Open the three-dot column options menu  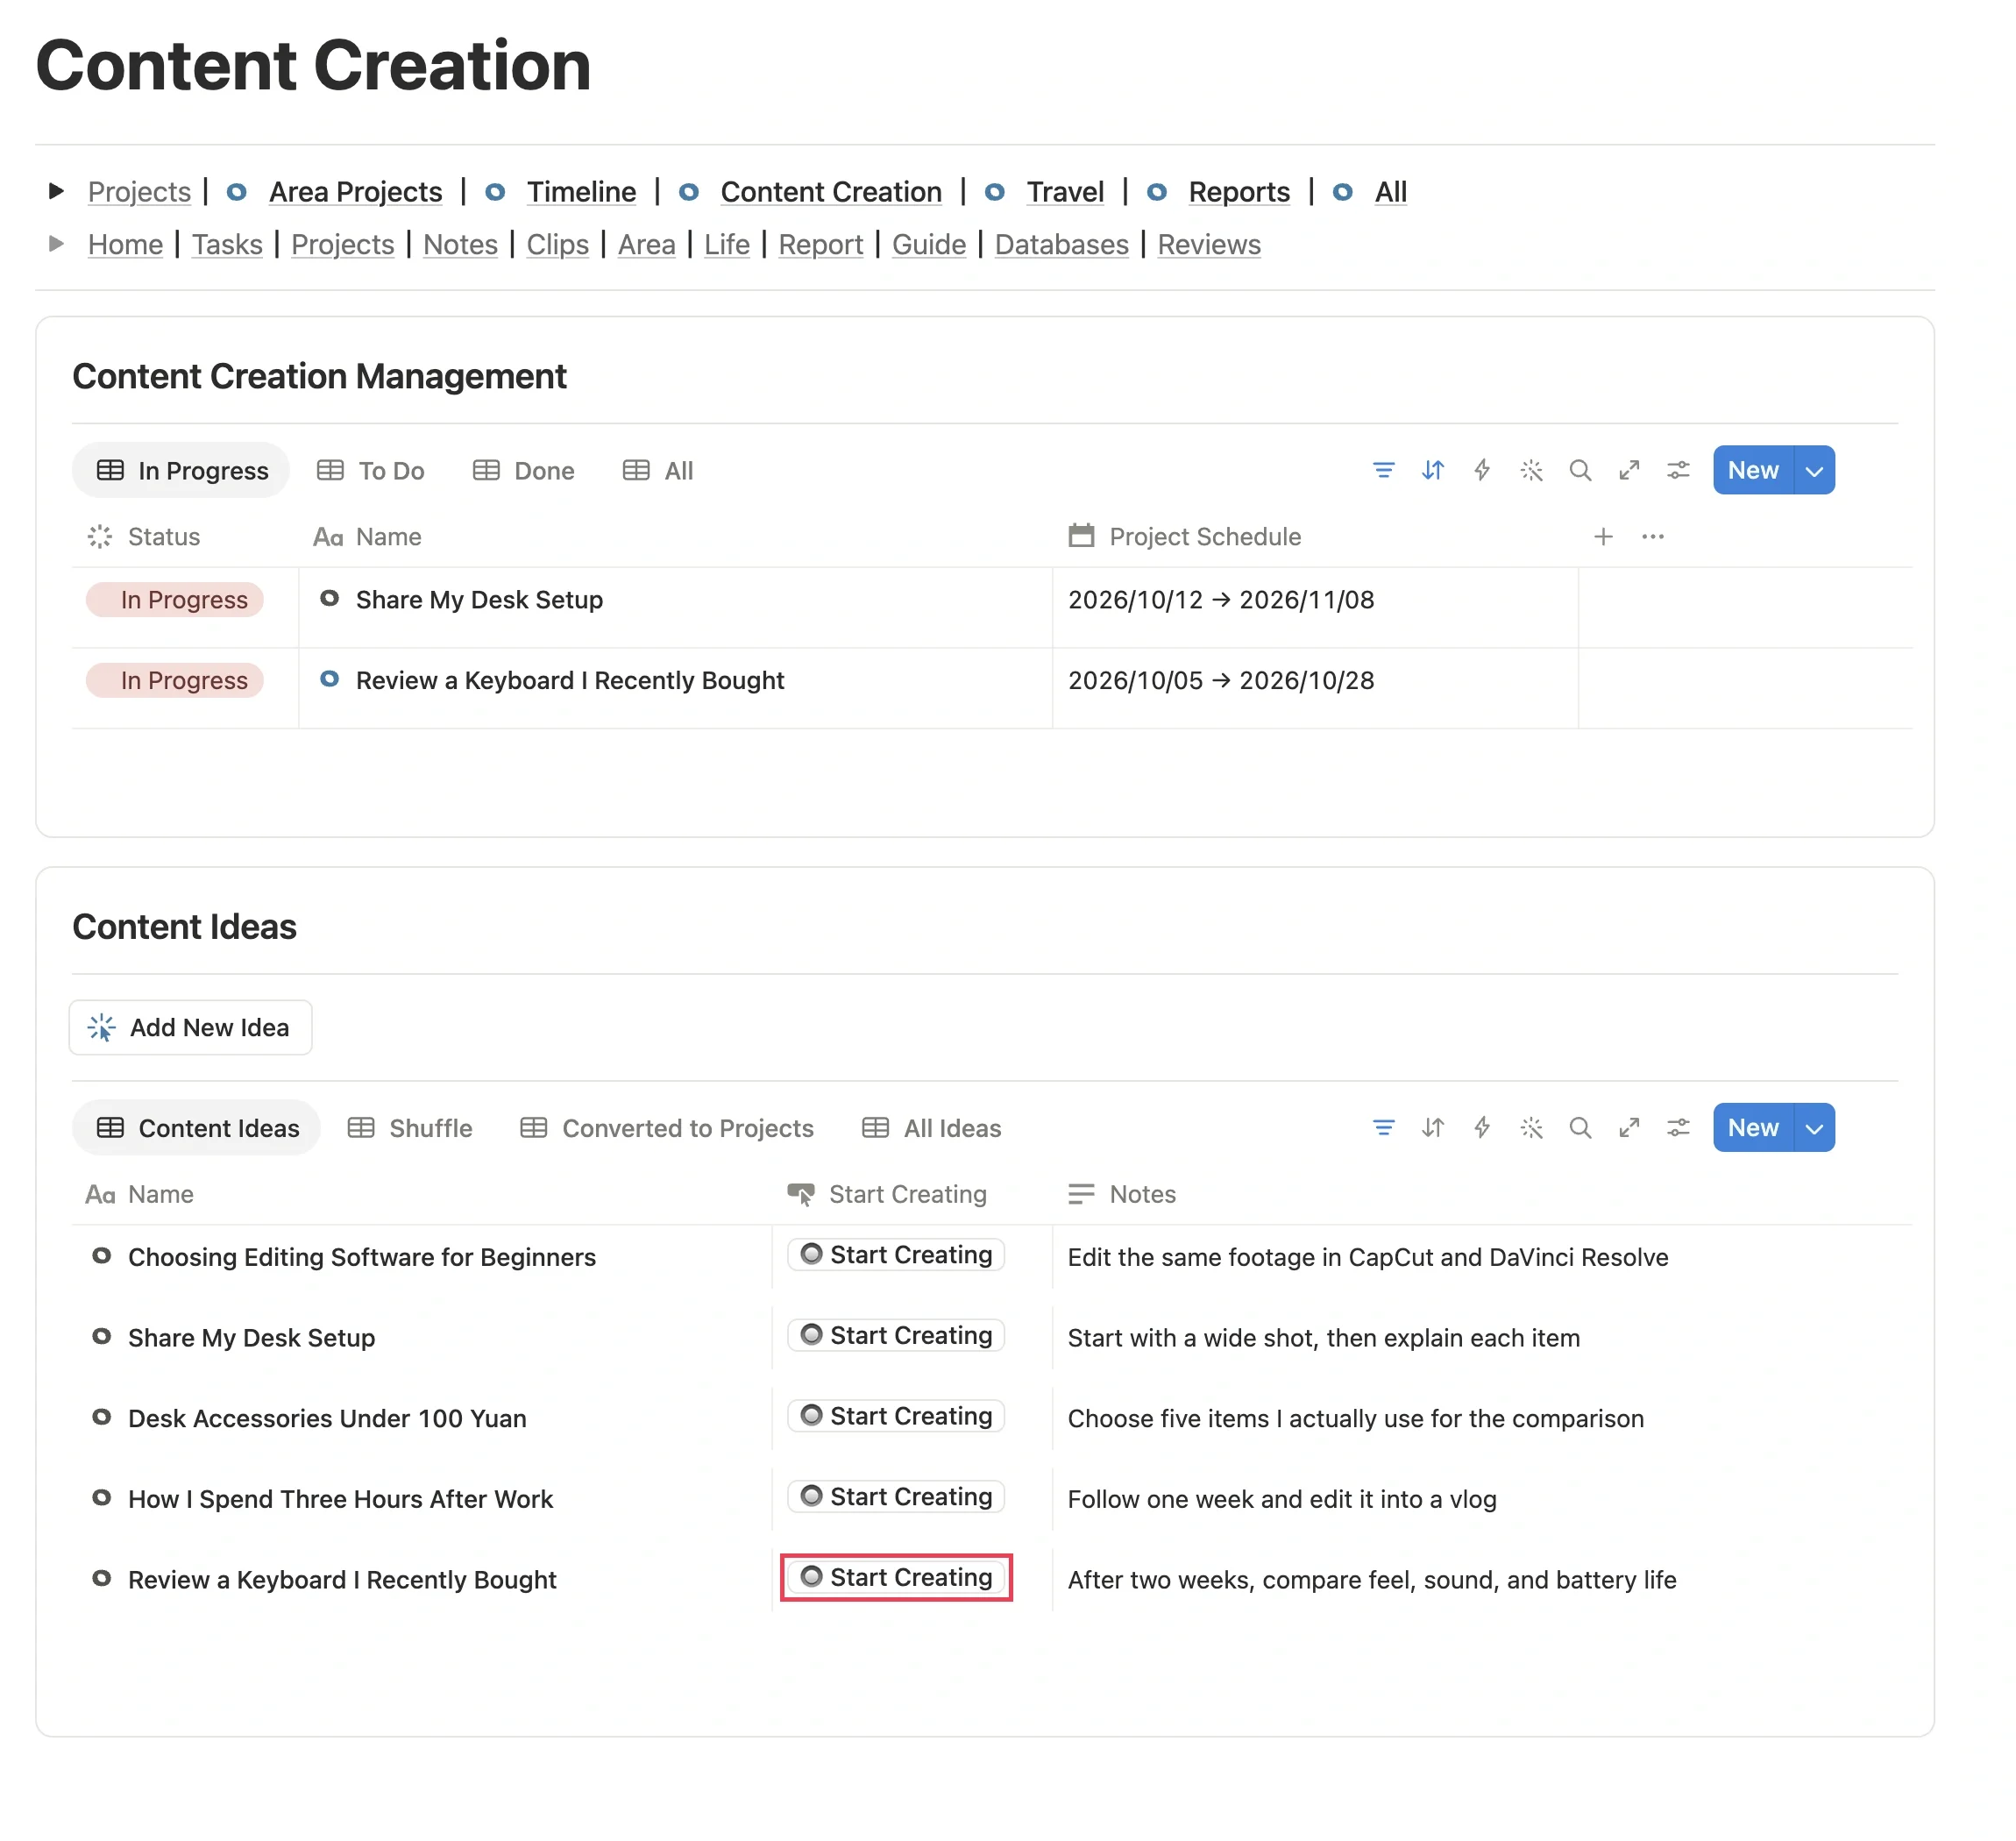(x=1652, y=537)
